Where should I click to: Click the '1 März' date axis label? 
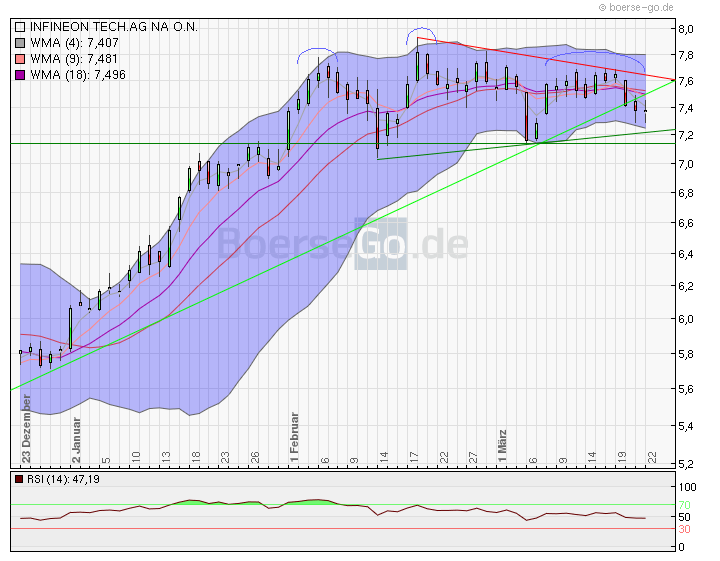point(503,446)
